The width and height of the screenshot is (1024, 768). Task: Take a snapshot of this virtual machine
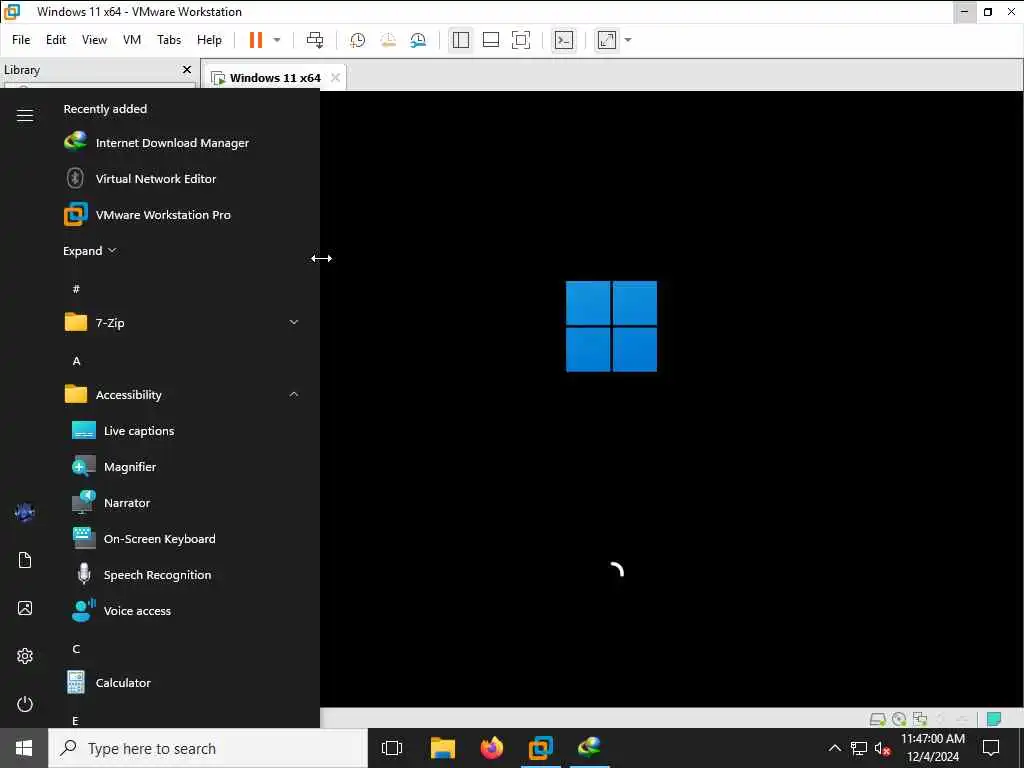[x=357, y=40]
